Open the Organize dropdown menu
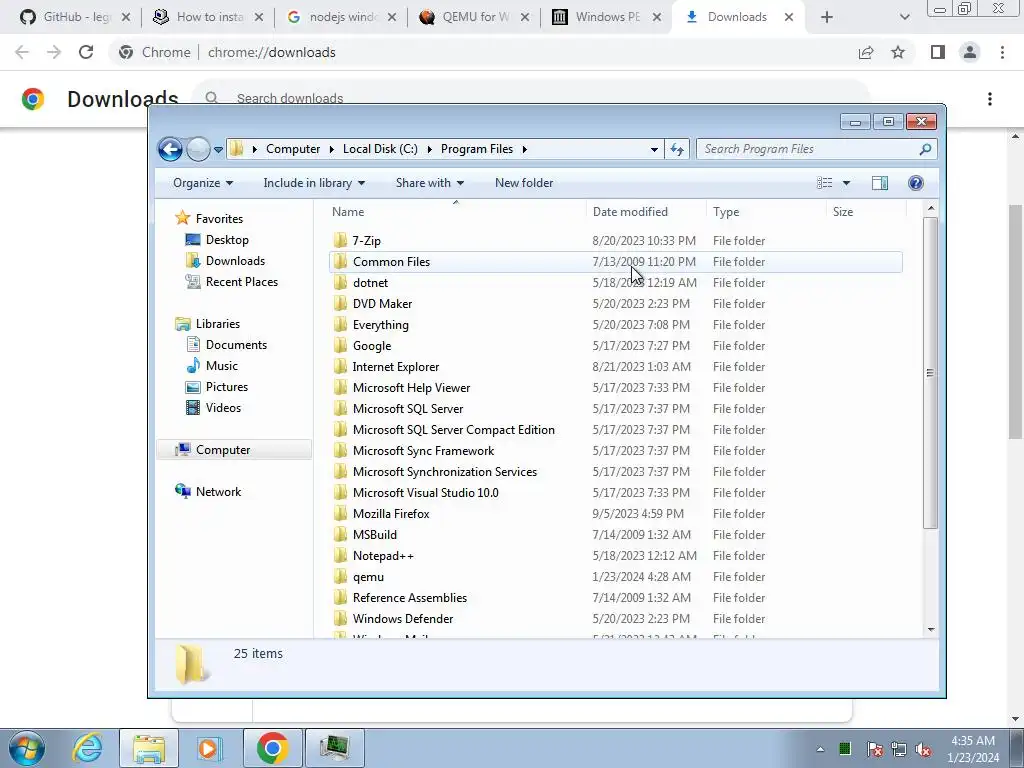1024x768 pixels. [x=202, y=183]
